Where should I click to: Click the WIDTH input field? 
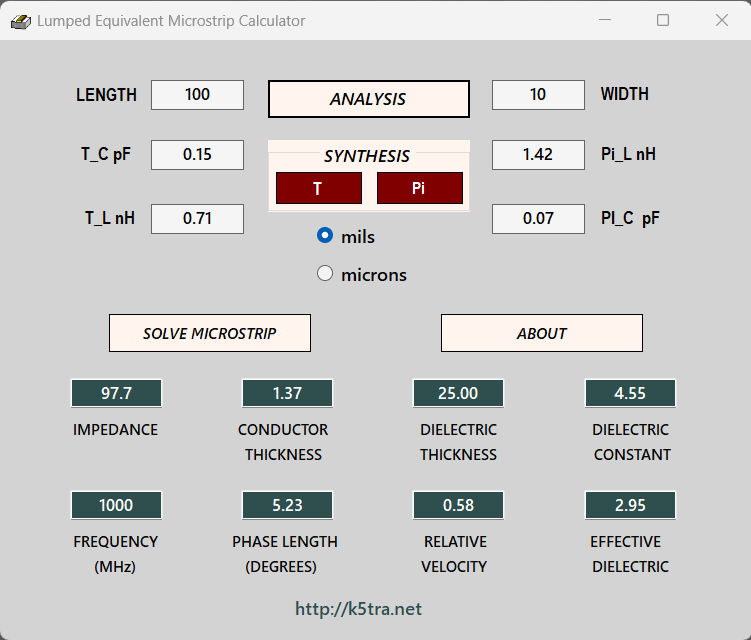point(538,95)
